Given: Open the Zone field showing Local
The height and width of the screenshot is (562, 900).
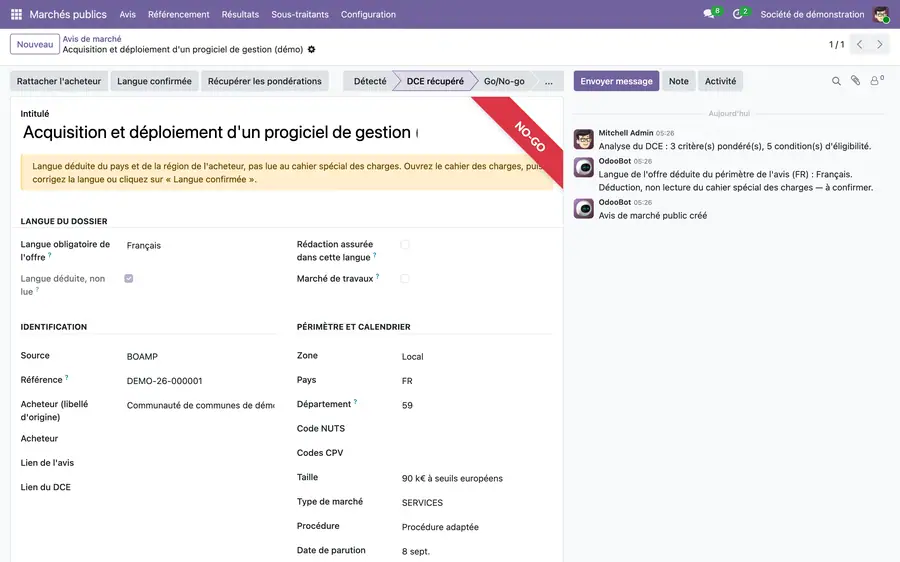Looking at the screenshot, I should coord(476,356).
